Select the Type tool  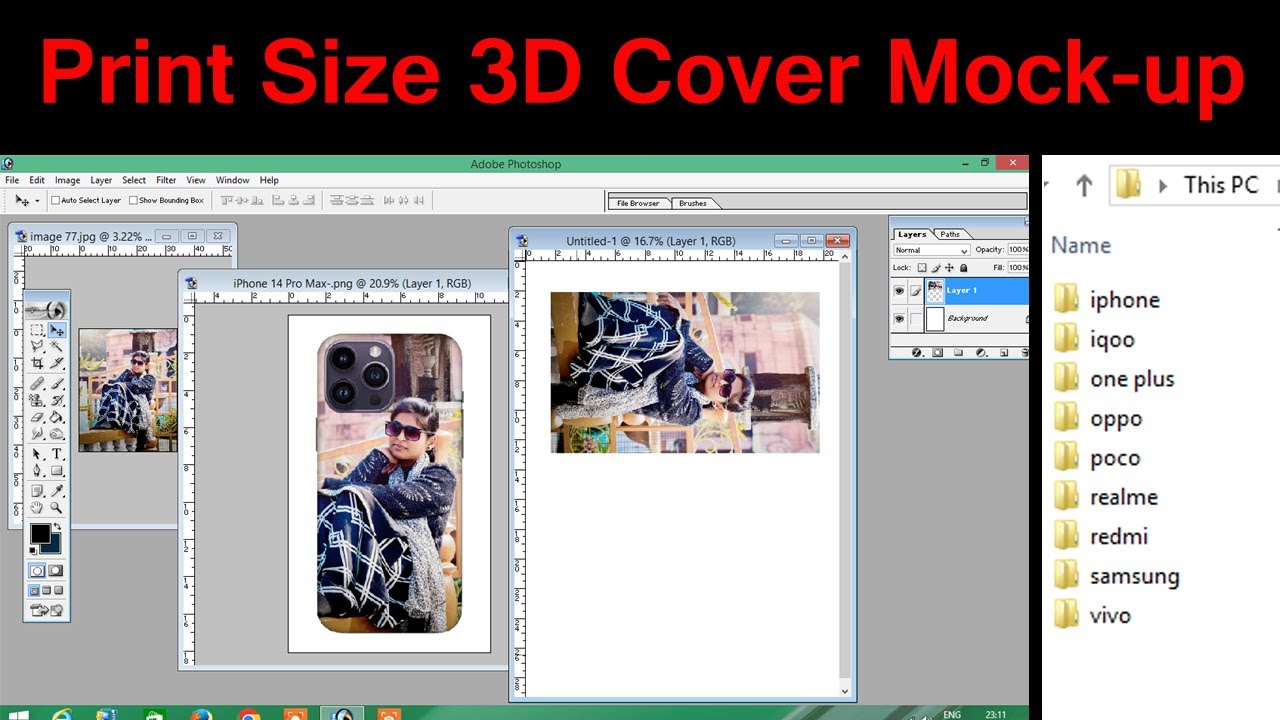(57, 454)
